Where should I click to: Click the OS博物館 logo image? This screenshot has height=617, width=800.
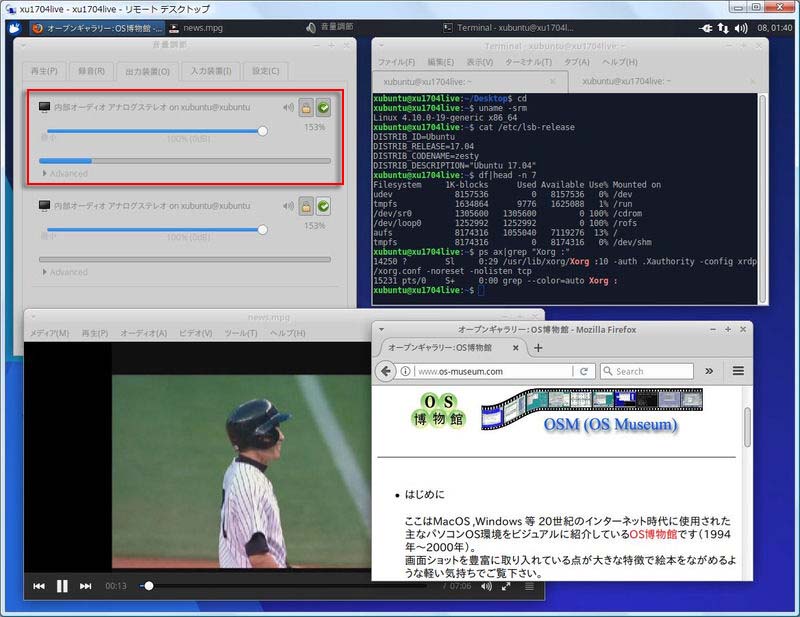coord(439,410)
